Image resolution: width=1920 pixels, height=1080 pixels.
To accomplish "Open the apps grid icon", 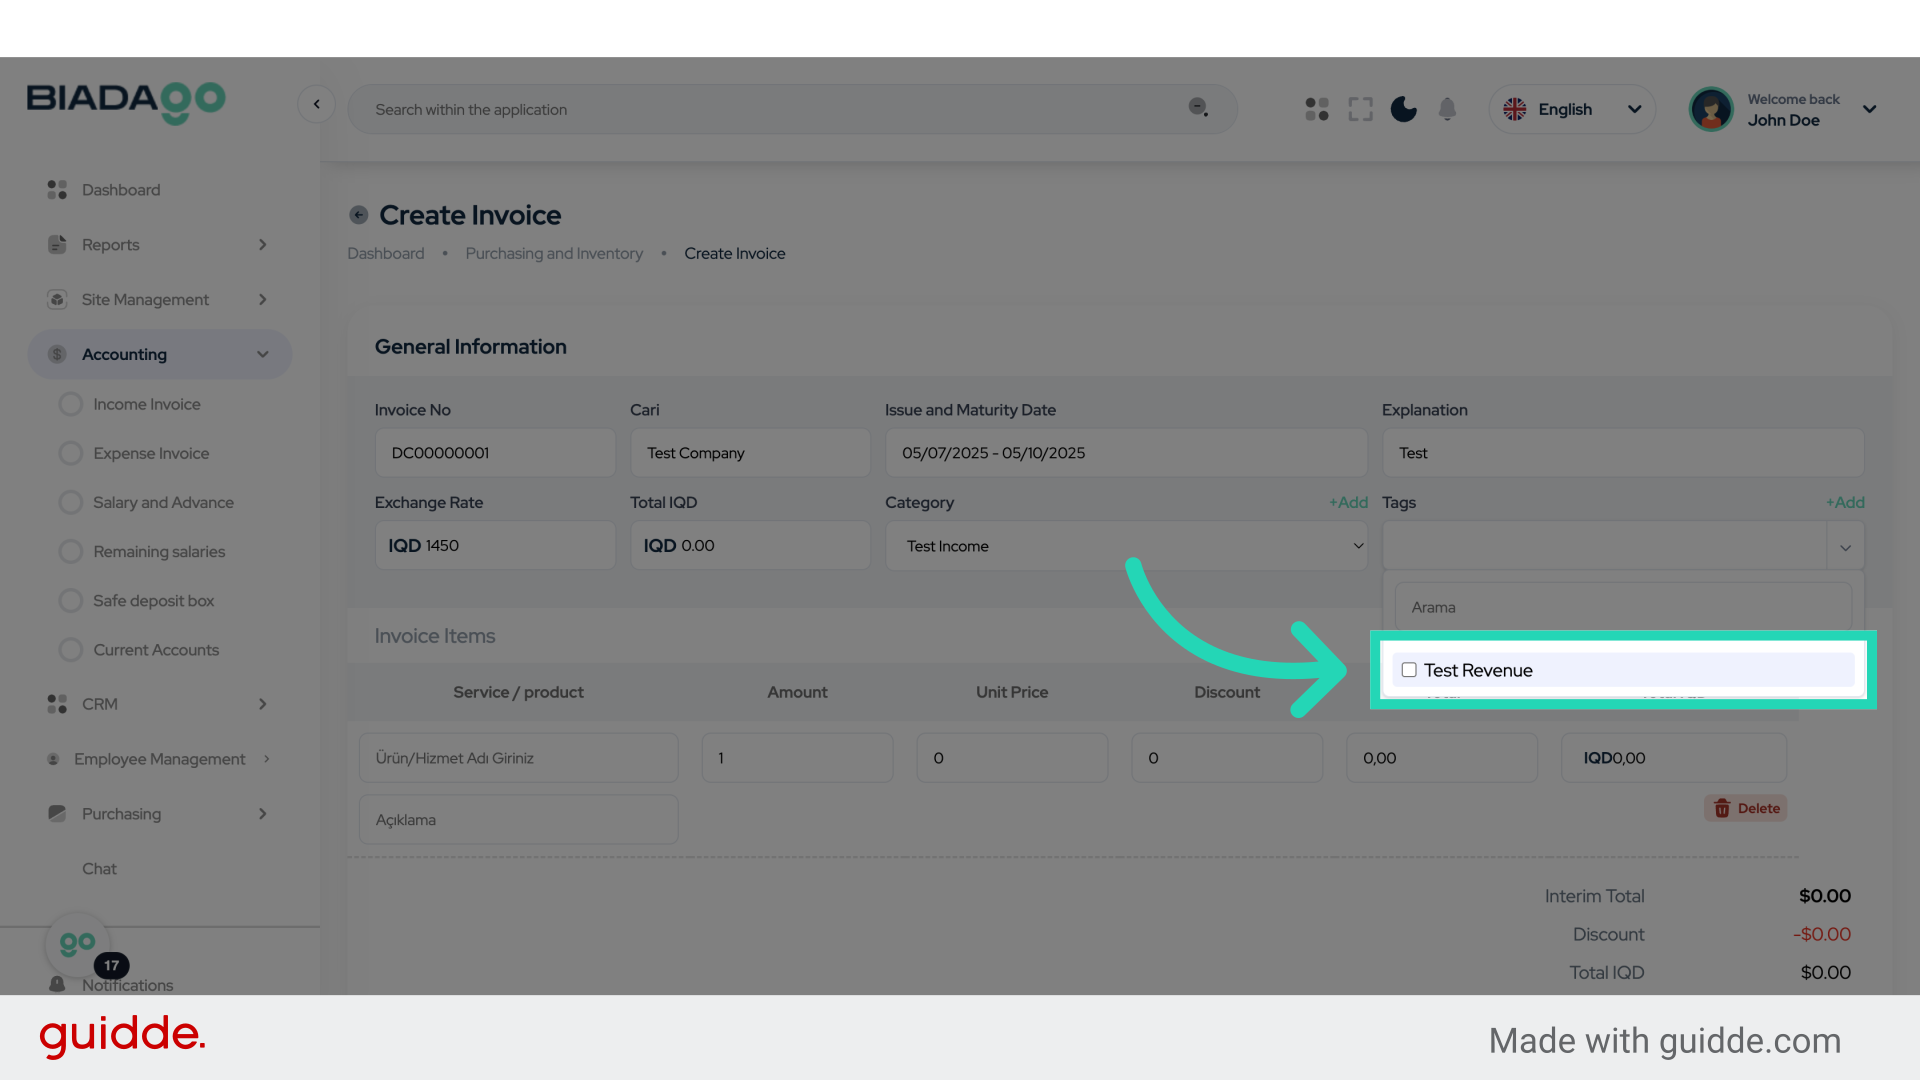I will pos(1317,109).
